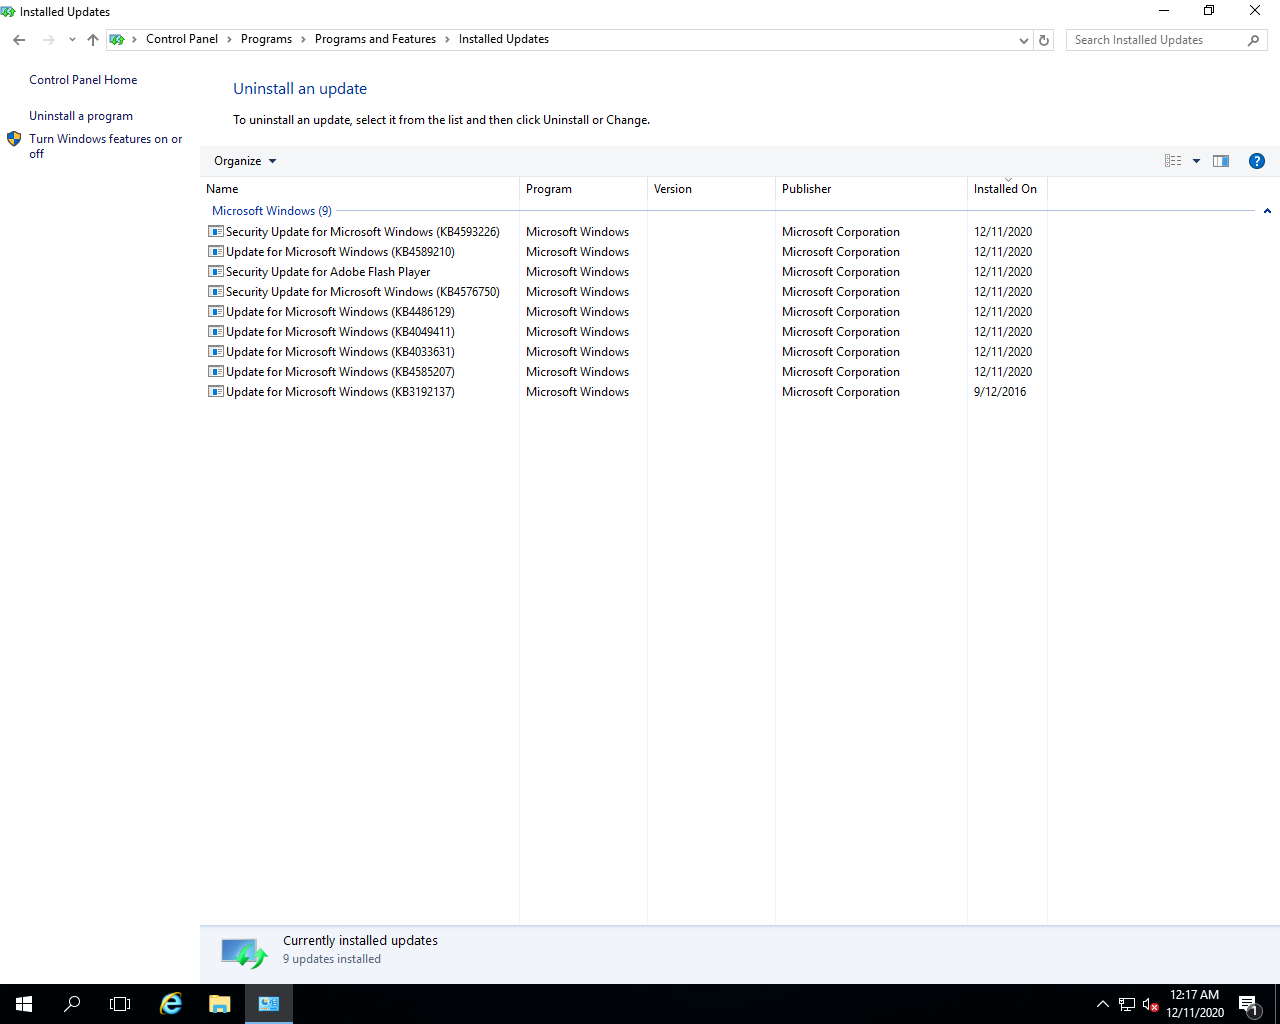Click the 9/12/2016 installed date cell

pyautogui.click(x=1000, y=392)
